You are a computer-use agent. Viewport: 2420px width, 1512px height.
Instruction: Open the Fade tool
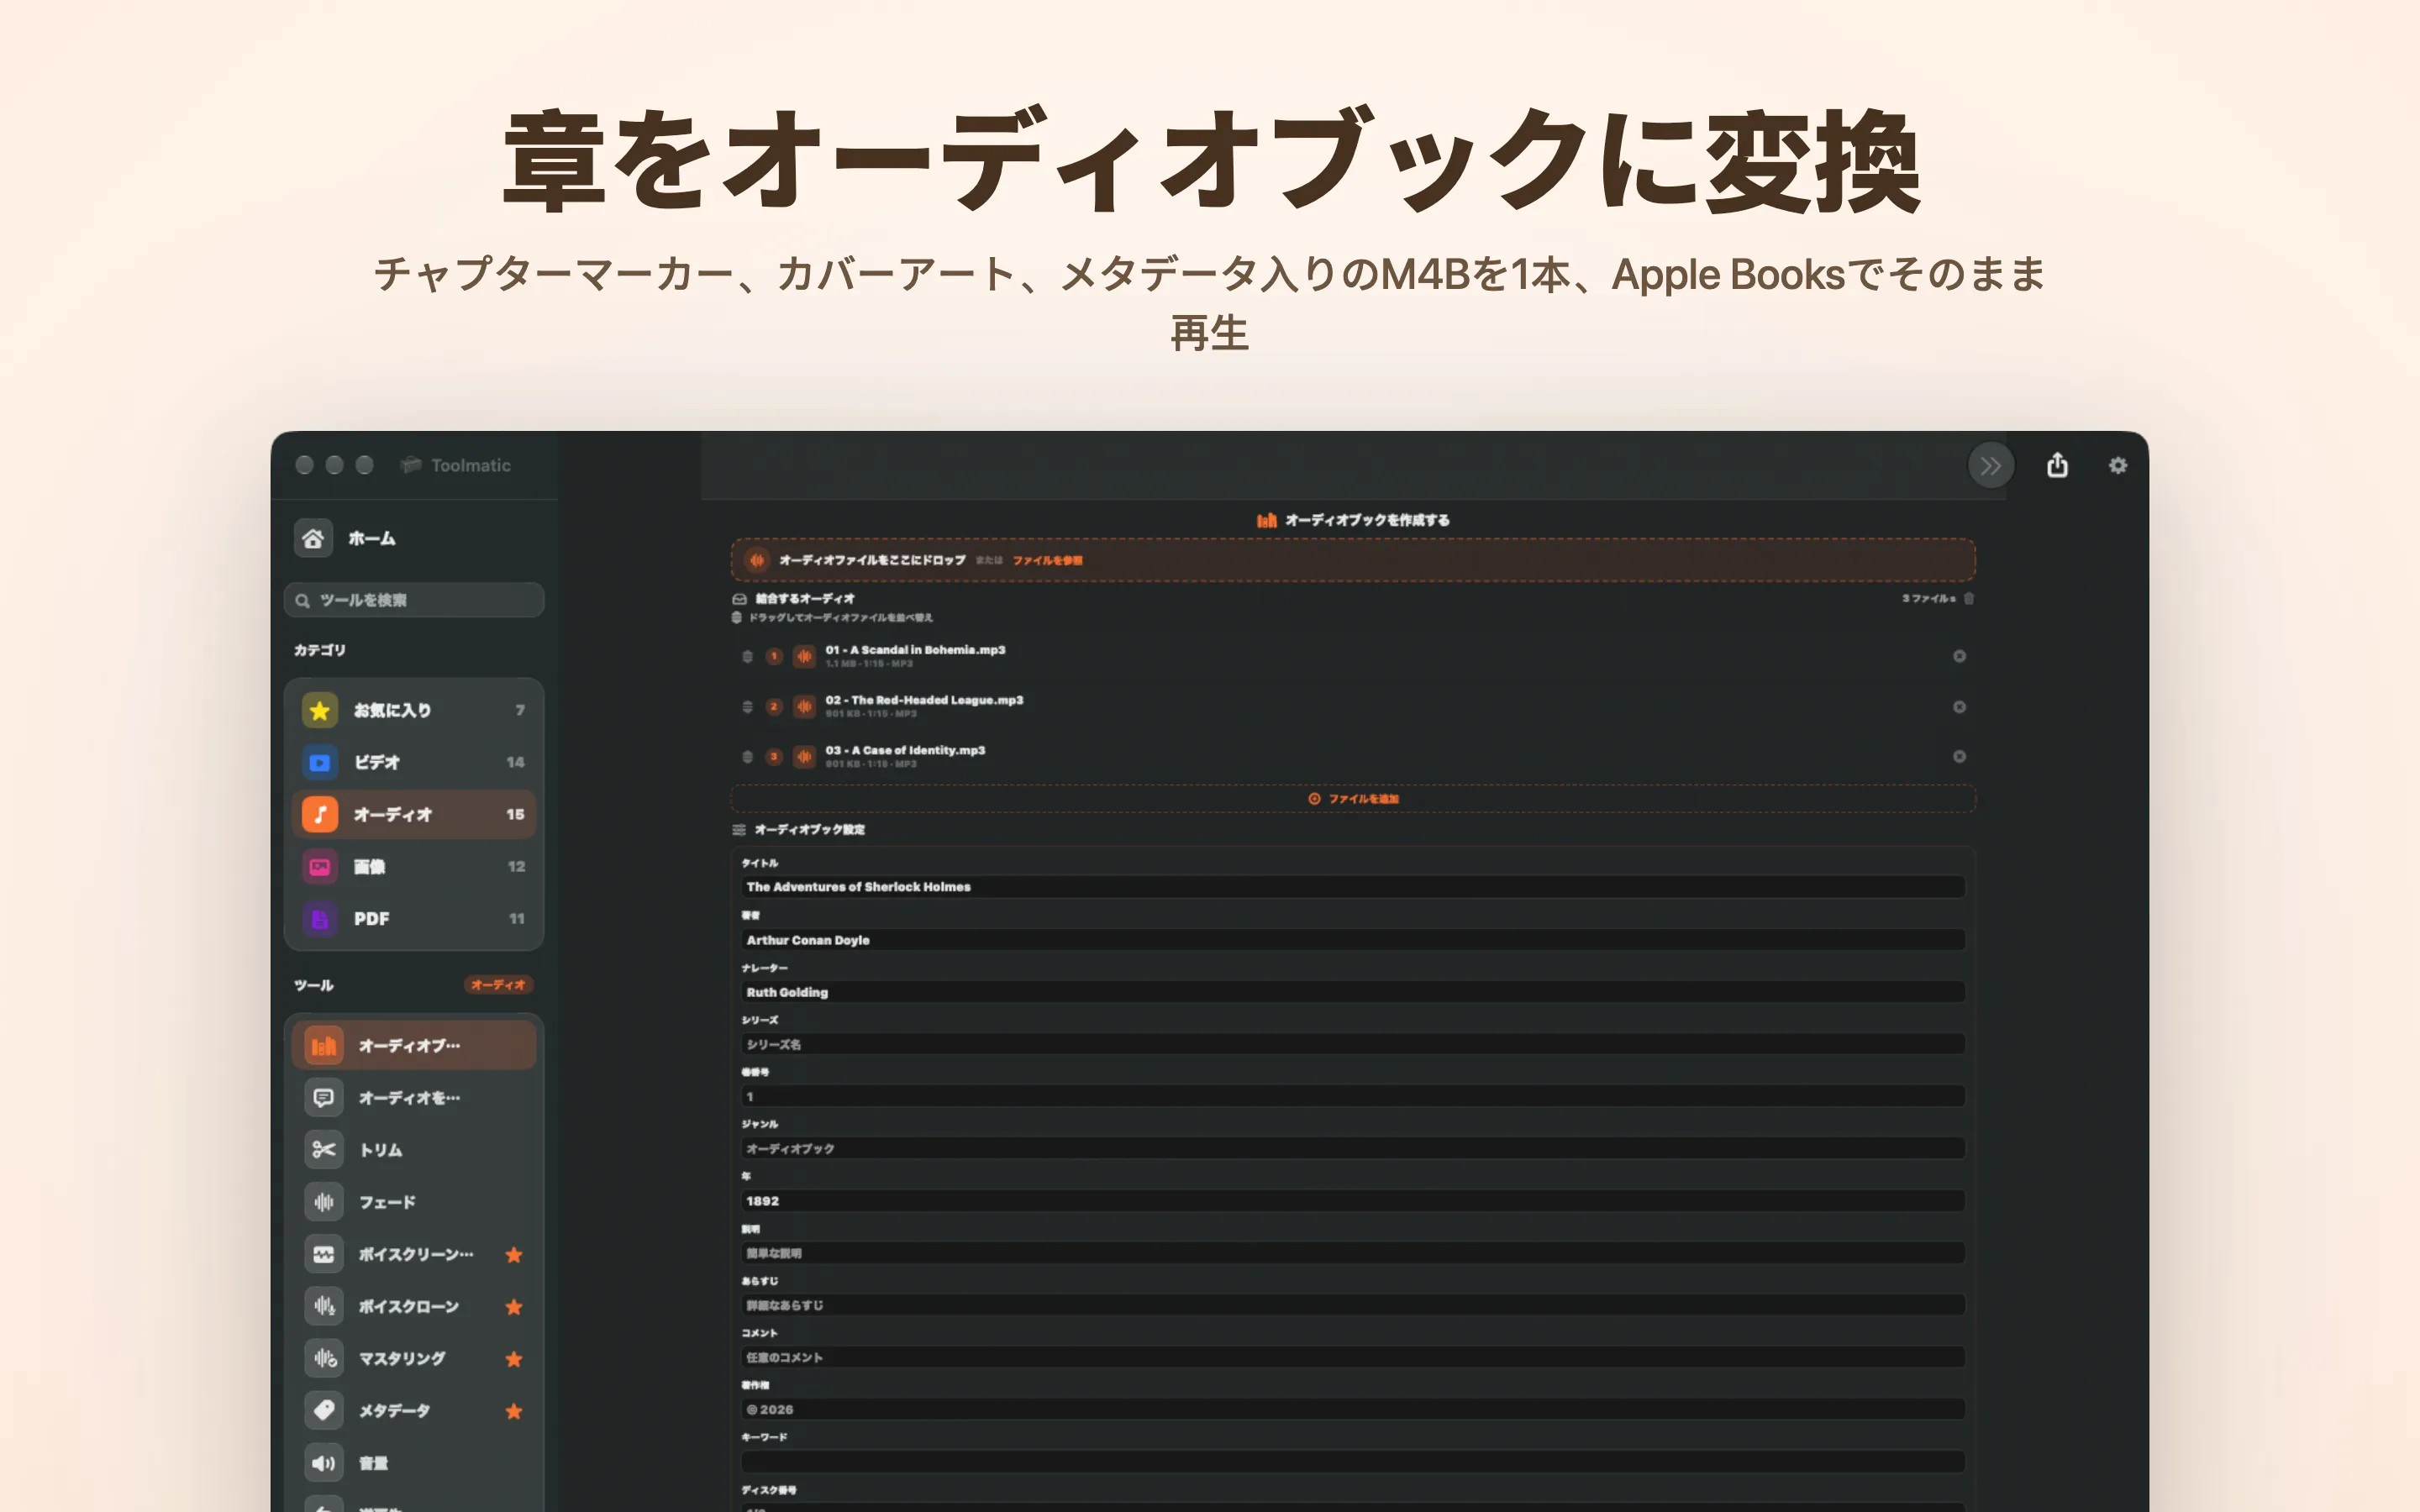414,1202
